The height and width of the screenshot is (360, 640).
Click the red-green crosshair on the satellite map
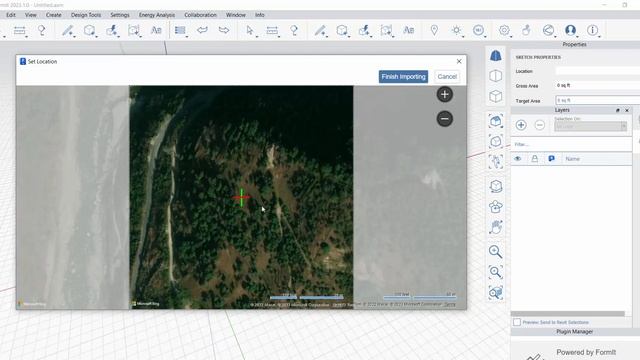[x=242, y=198]
